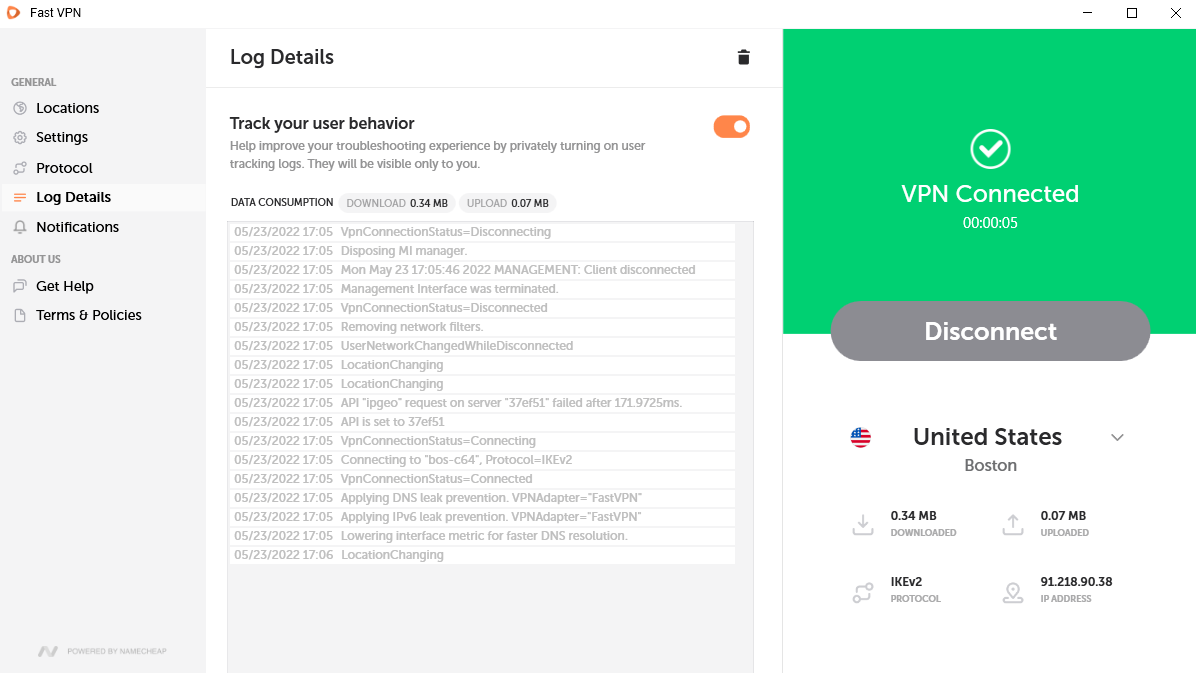The width and height of the screenshot is (1196, 673).
Task: Click the United States flag icon
Action: coord(860,437)
